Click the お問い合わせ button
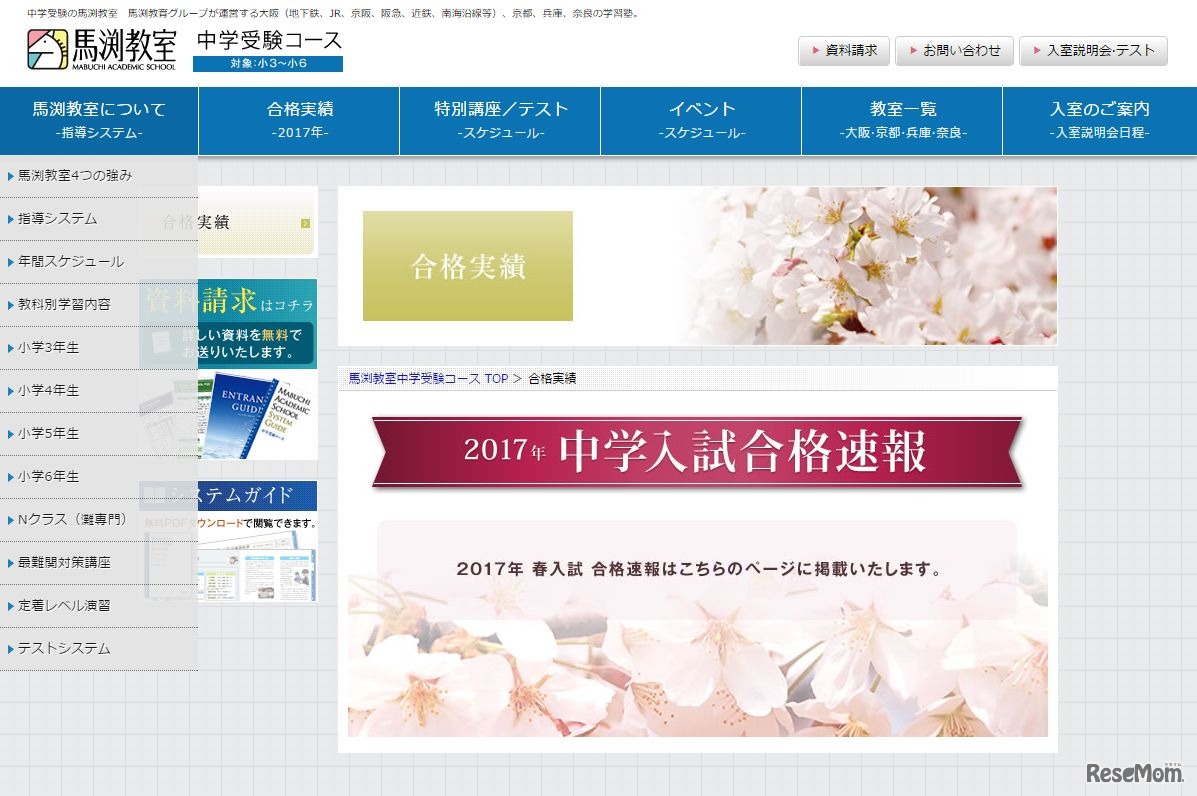Image resolution: width=1197 pixels, height=796 pixels. [x=954, y=50]
